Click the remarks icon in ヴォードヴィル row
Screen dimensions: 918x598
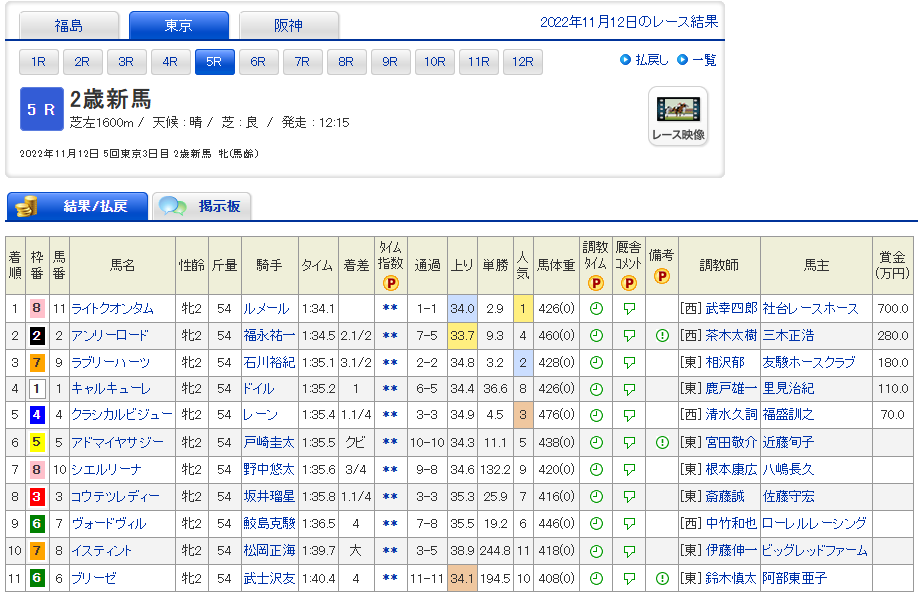coord(662,524)
